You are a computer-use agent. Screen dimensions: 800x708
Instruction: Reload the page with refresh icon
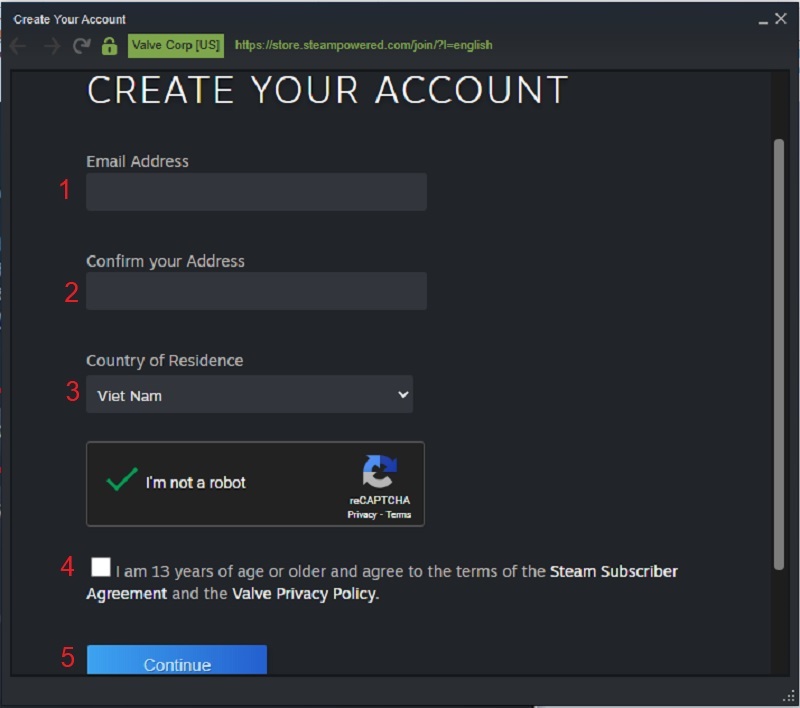pos(82,46)
